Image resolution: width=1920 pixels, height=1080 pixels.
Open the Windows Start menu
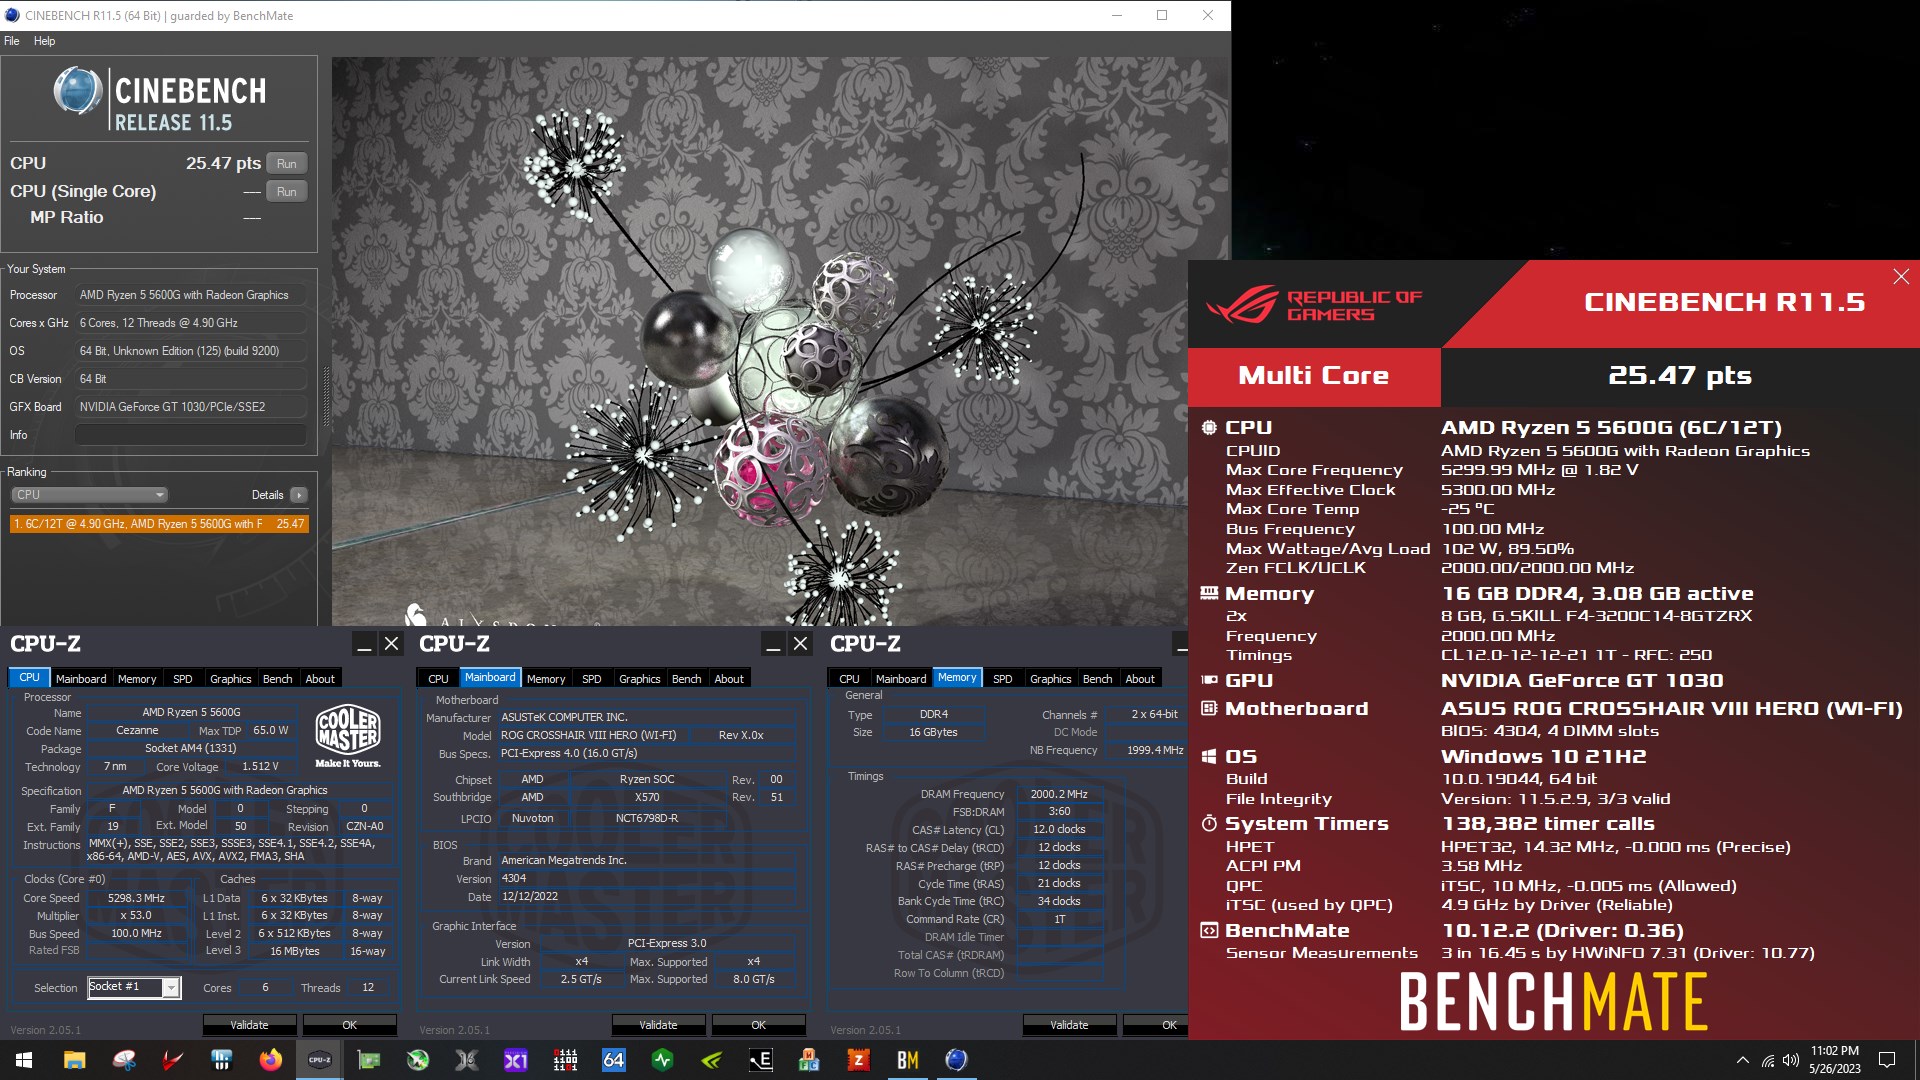coord(24,1060)
